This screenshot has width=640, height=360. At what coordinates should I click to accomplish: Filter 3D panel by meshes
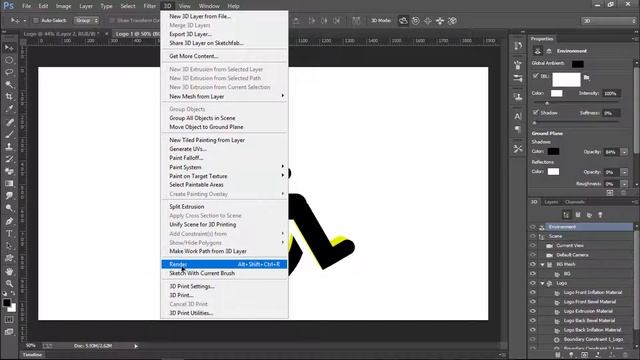[x=578, y=215]
